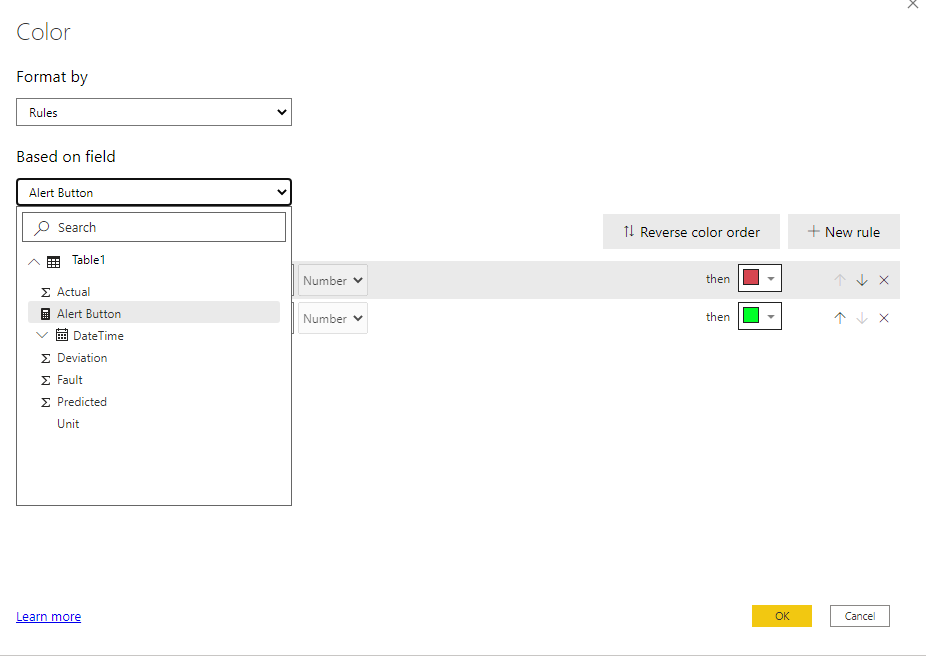Open the Learn more link
Image resolution: width=926 pixels, height=656 pixels.
coord(48,616)
